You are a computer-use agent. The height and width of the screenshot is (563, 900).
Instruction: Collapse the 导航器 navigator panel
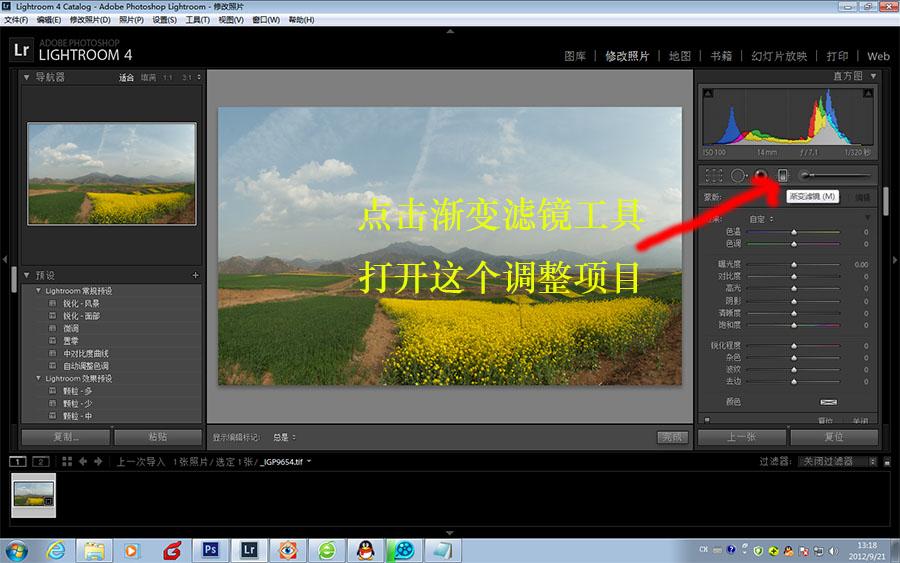point(26,77)
